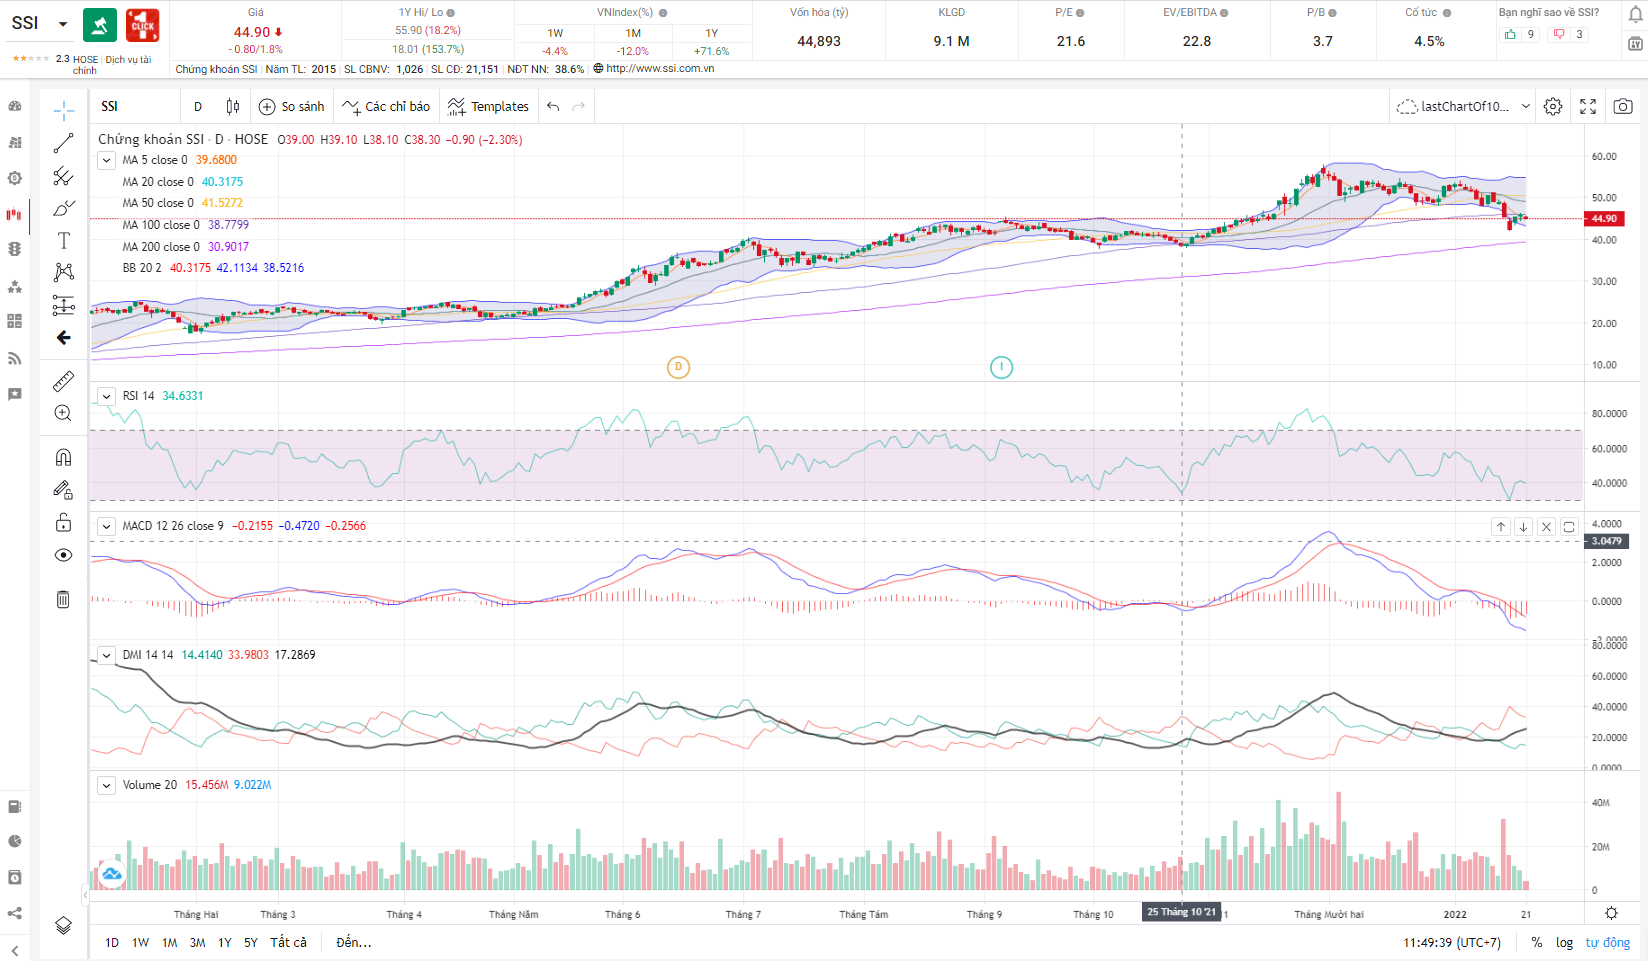
Task: Select the text annotation tool
Action: click(x=63, y=240)
